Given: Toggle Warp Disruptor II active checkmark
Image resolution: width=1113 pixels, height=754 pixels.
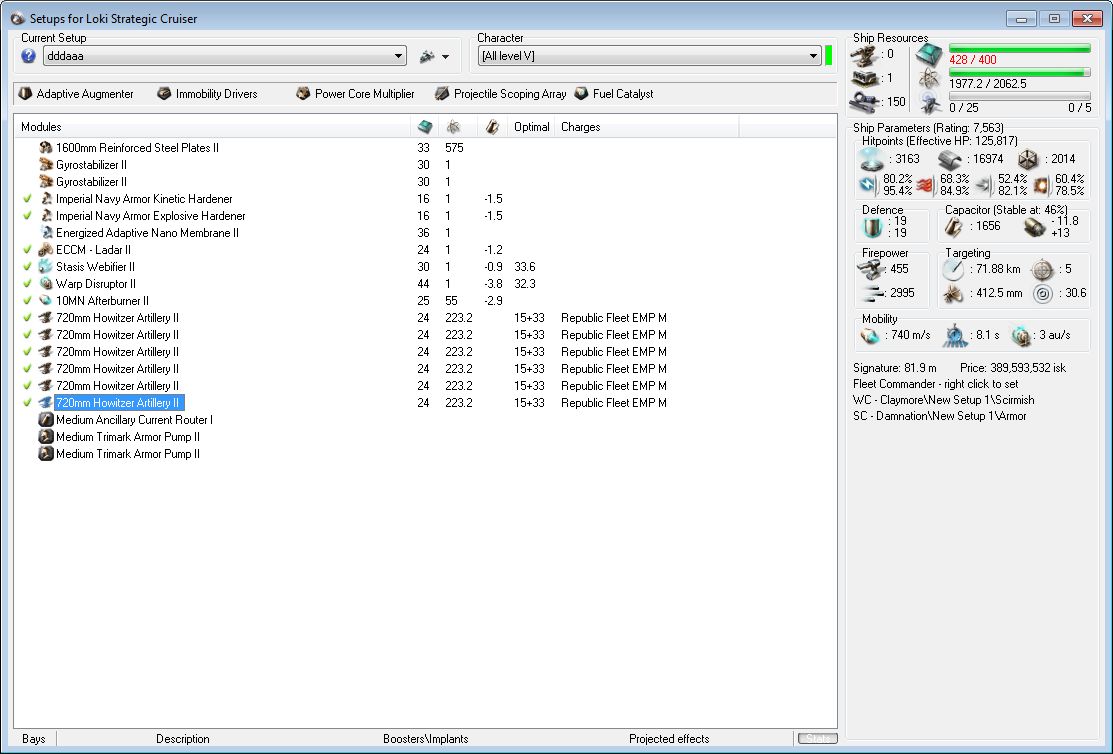Looking at the screenshot, I should pos(28,284).
